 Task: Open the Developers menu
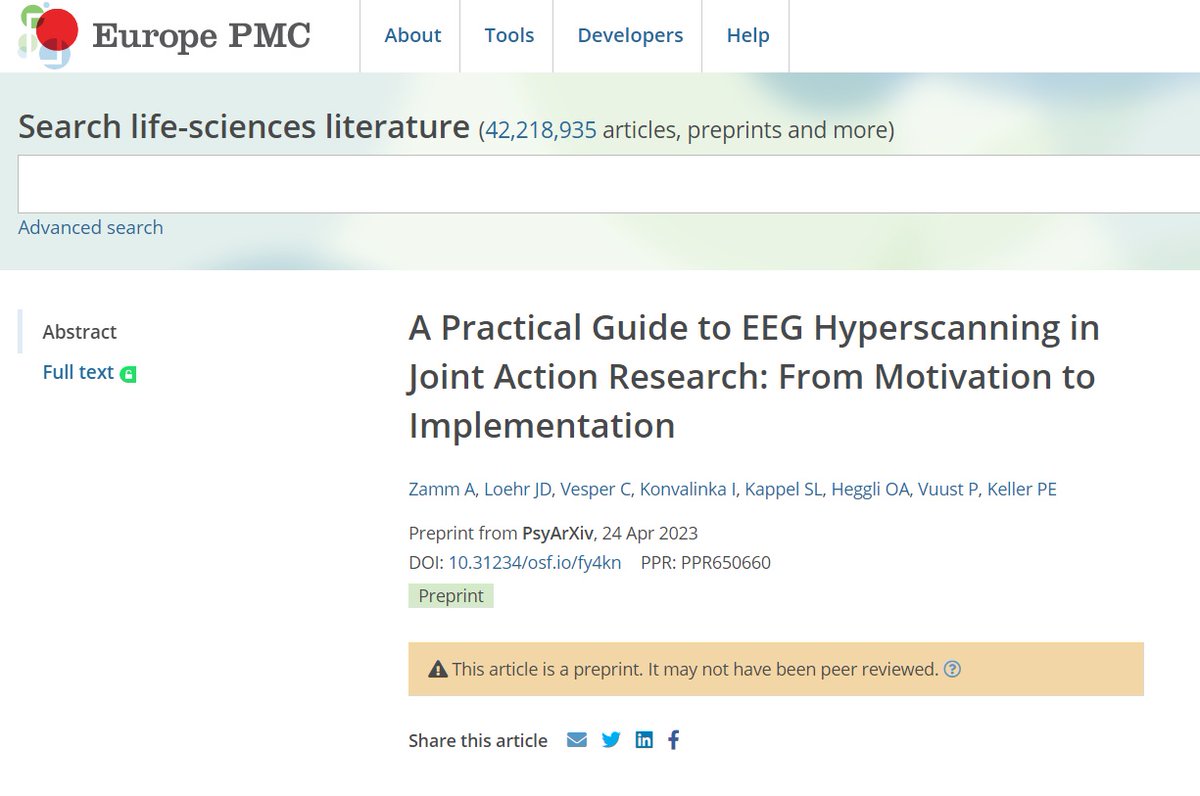pos(630,35)
